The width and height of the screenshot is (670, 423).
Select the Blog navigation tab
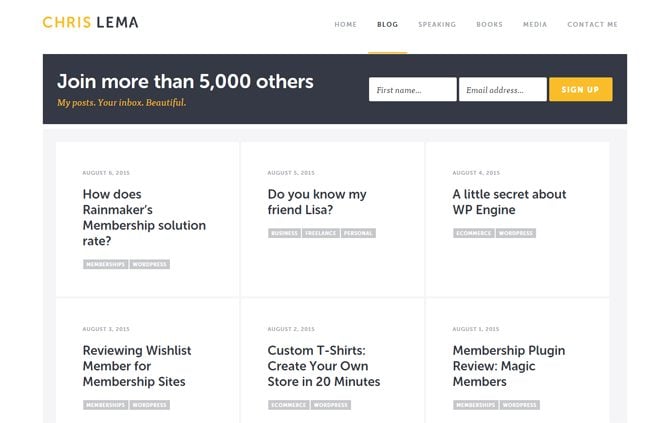387,24
